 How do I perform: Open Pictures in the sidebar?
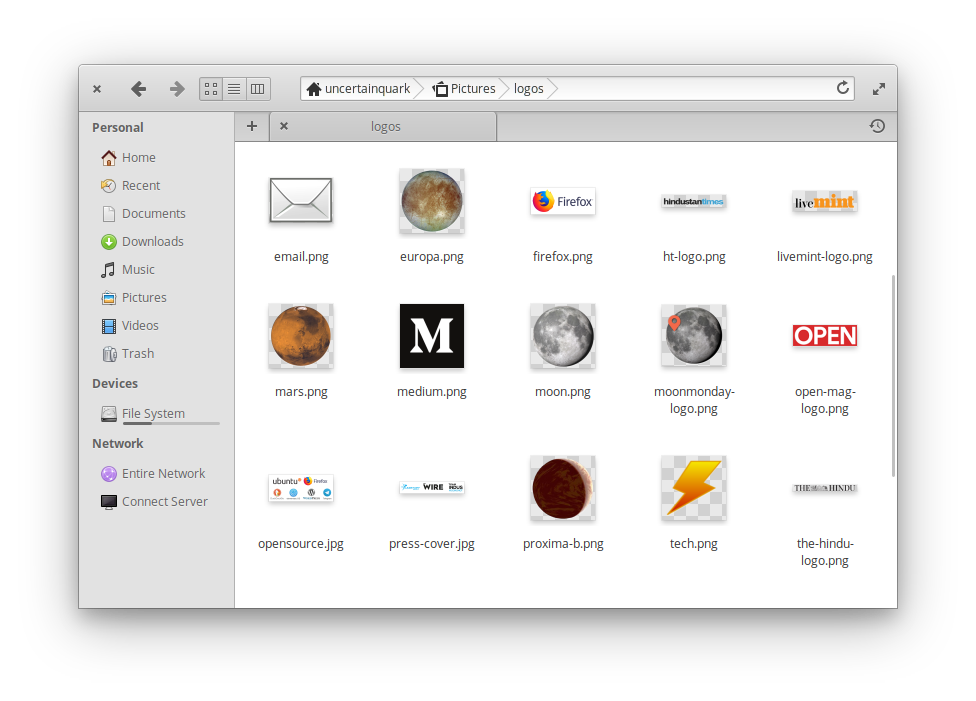tap(134, 298)
